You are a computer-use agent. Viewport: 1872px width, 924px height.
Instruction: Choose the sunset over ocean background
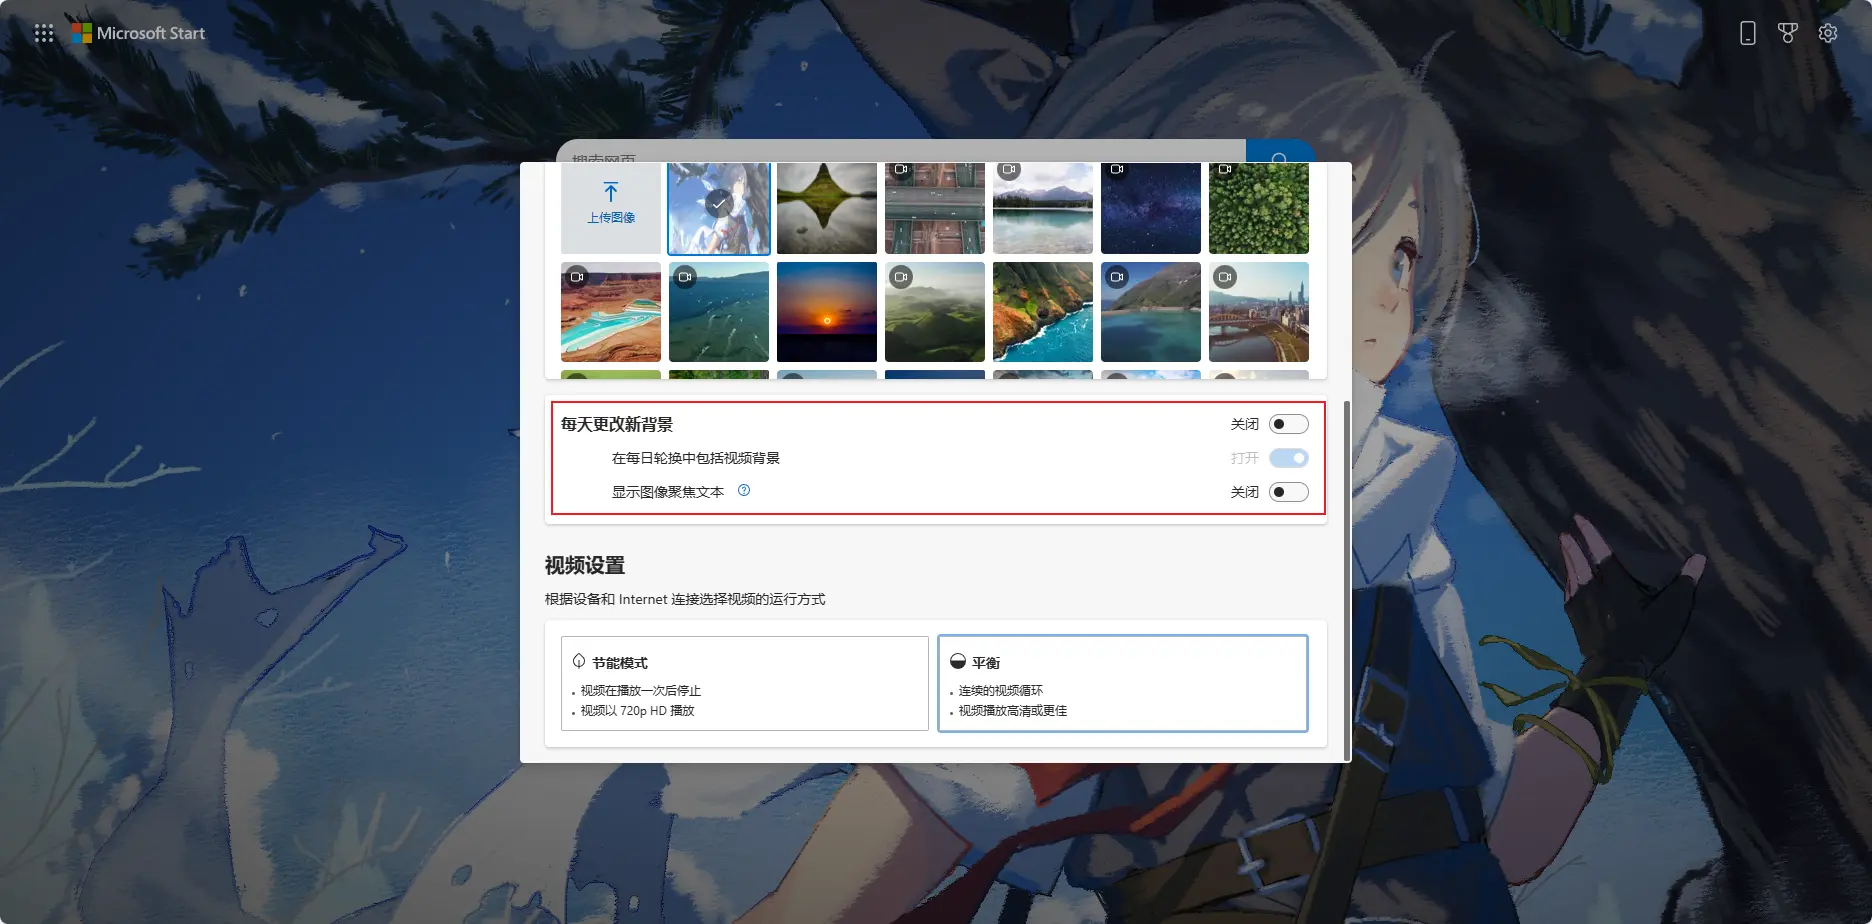826,312
